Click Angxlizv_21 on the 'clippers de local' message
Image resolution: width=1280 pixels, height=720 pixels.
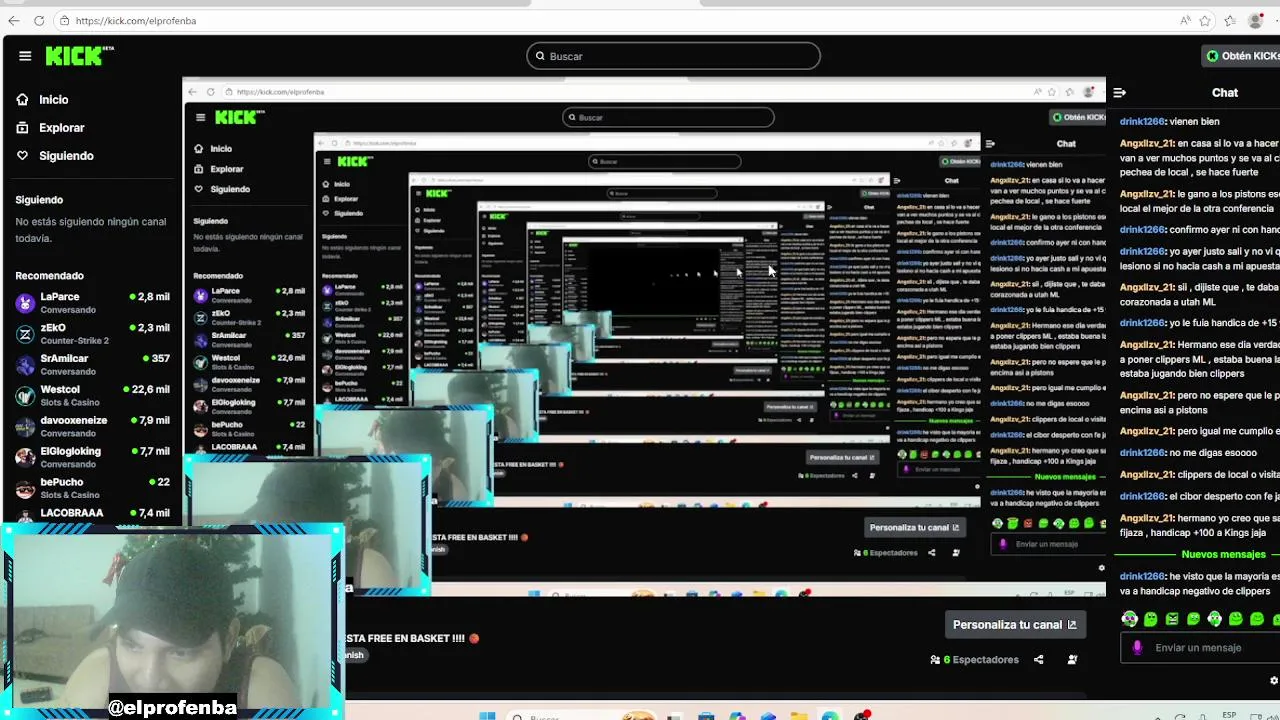point(1146,475)
